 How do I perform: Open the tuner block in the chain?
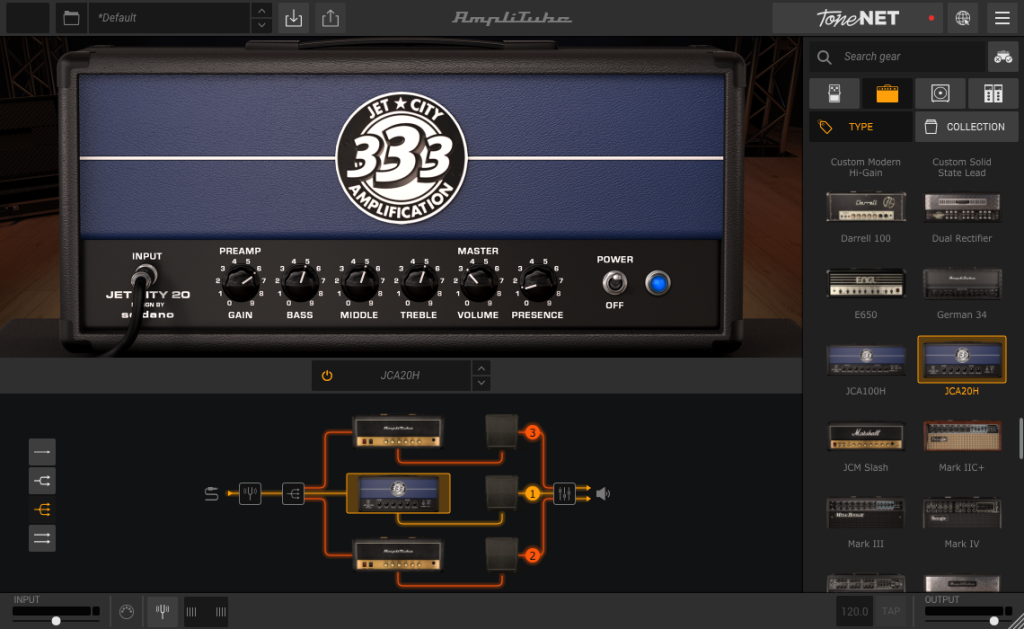(249, 493)
